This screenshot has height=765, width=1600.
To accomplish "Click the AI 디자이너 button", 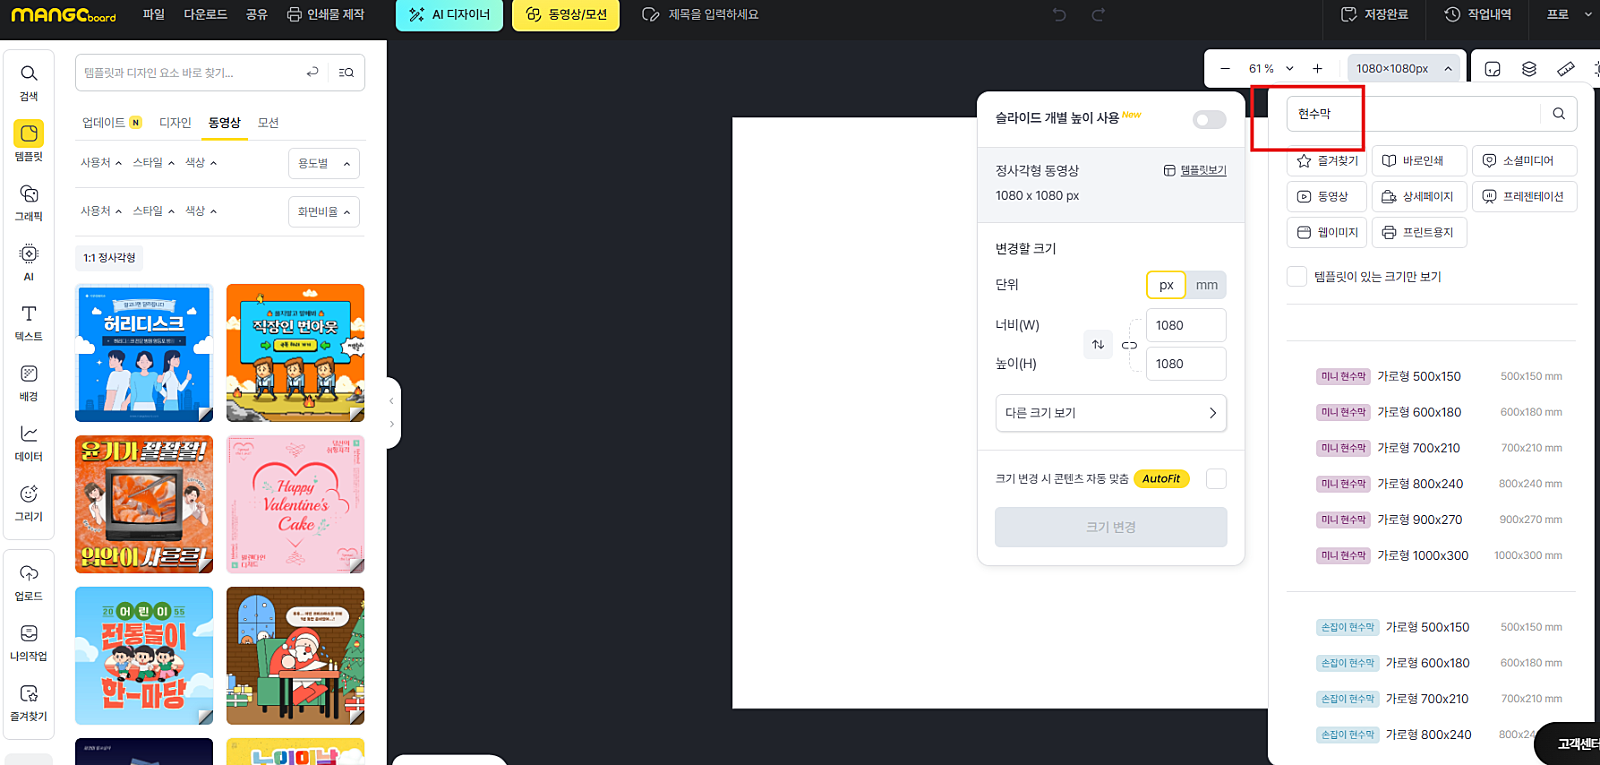I will click(x=450, y=15).
